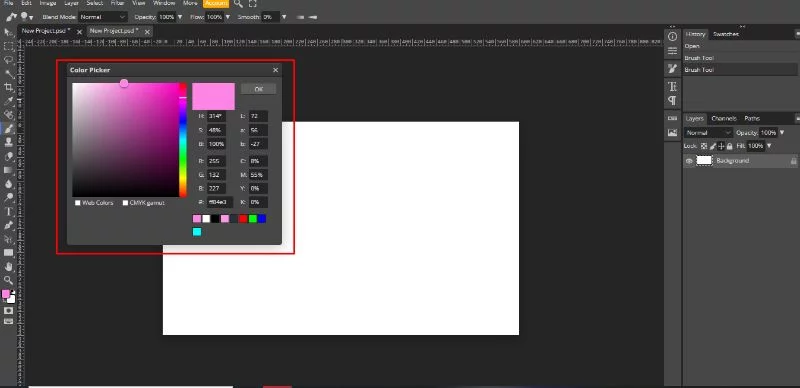Switch to the Paths tab
Screen dimensions: 800x388
tap(752, 118)
